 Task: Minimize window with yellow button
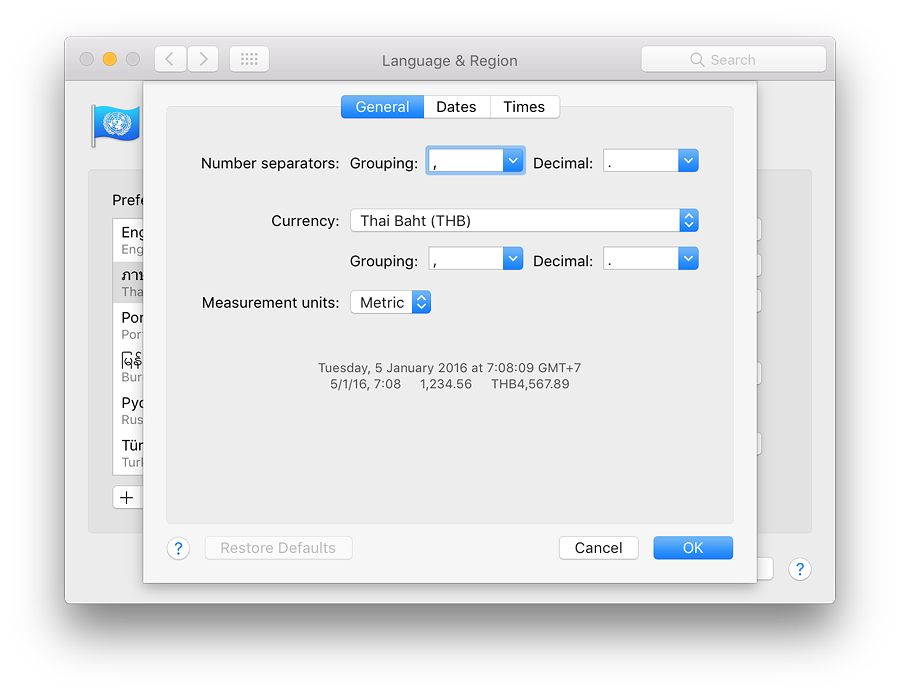click(110, 59)
